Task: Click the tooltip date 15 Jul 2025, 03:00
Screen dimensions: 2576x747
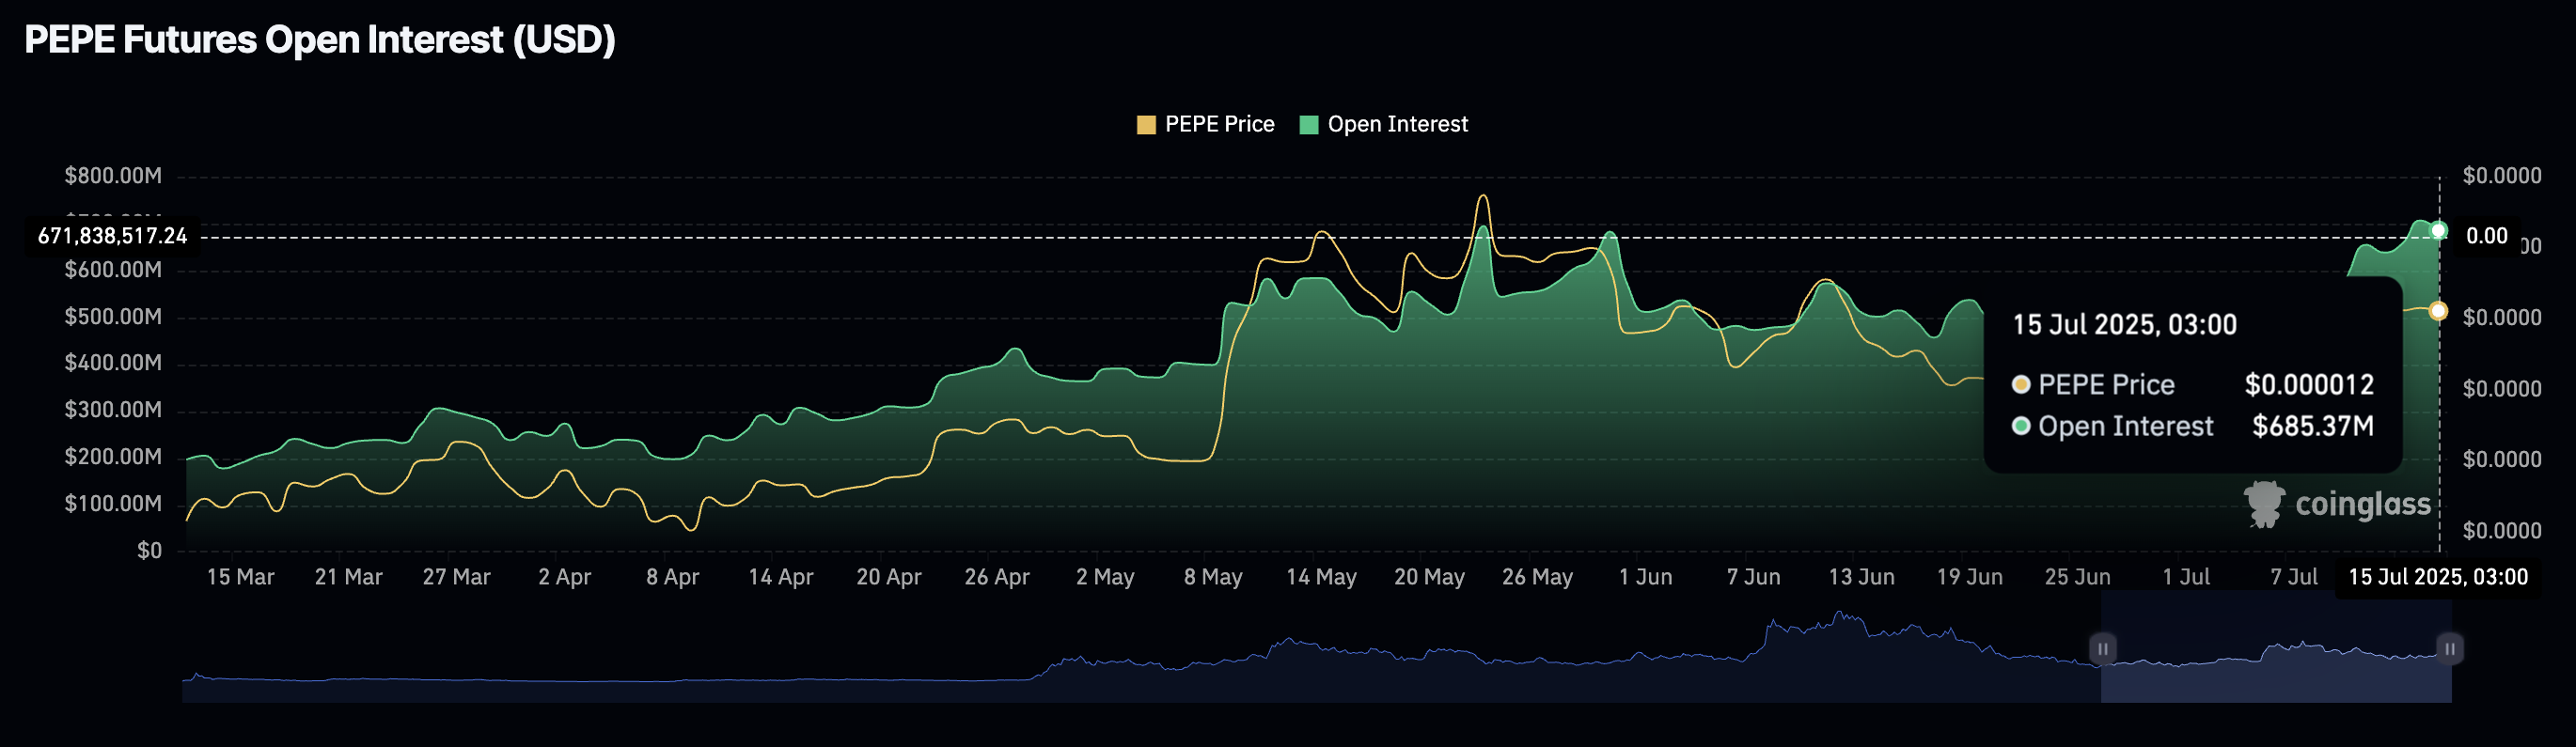Action: [x=2124, y=325]
